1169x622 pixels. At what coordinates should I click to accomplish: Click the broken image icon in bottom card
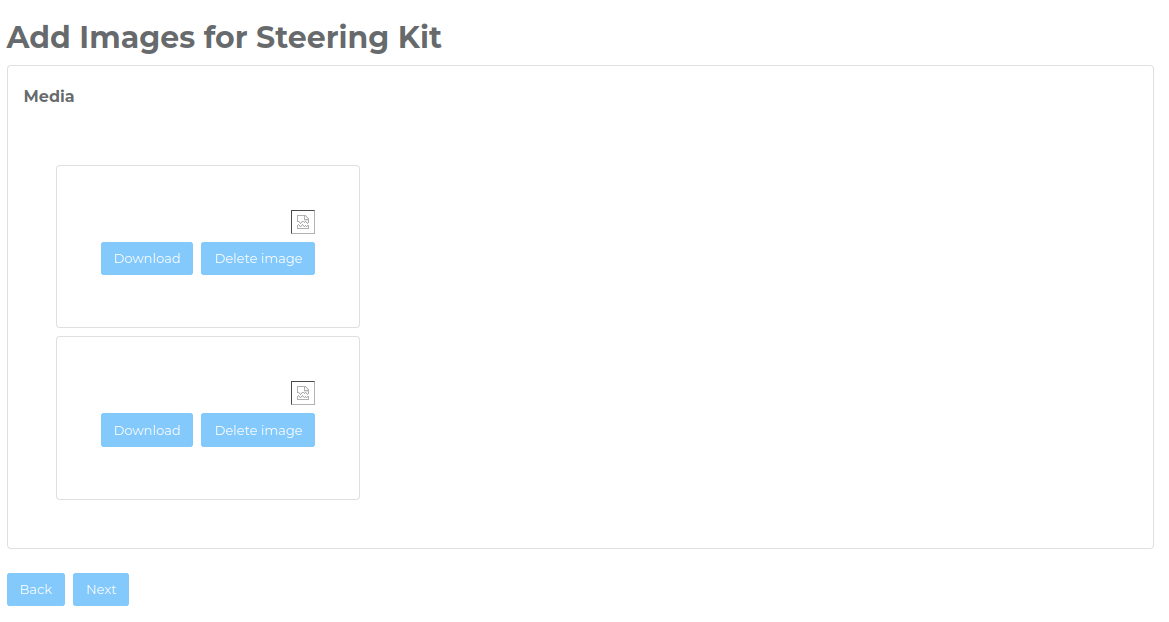click(x=303, y=393)
